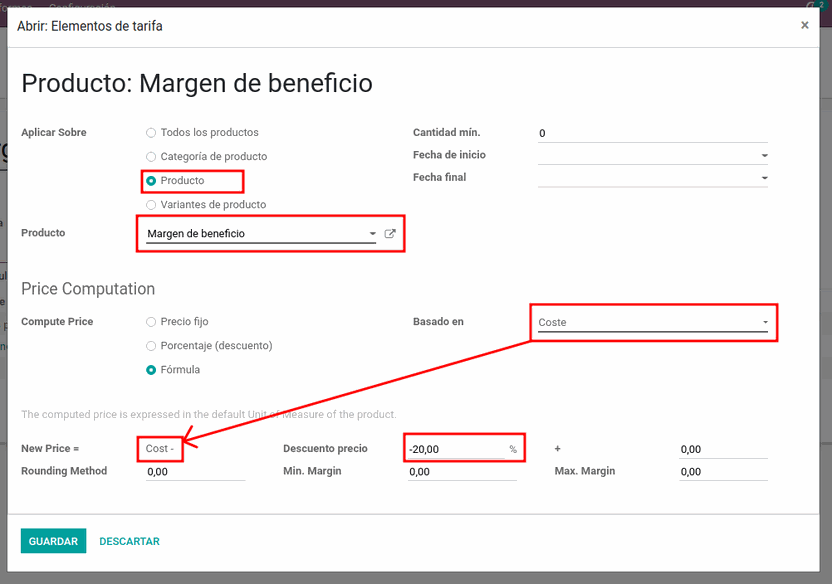
Task: Click the 'Rounding Method' input field
Action: (194, 472)
